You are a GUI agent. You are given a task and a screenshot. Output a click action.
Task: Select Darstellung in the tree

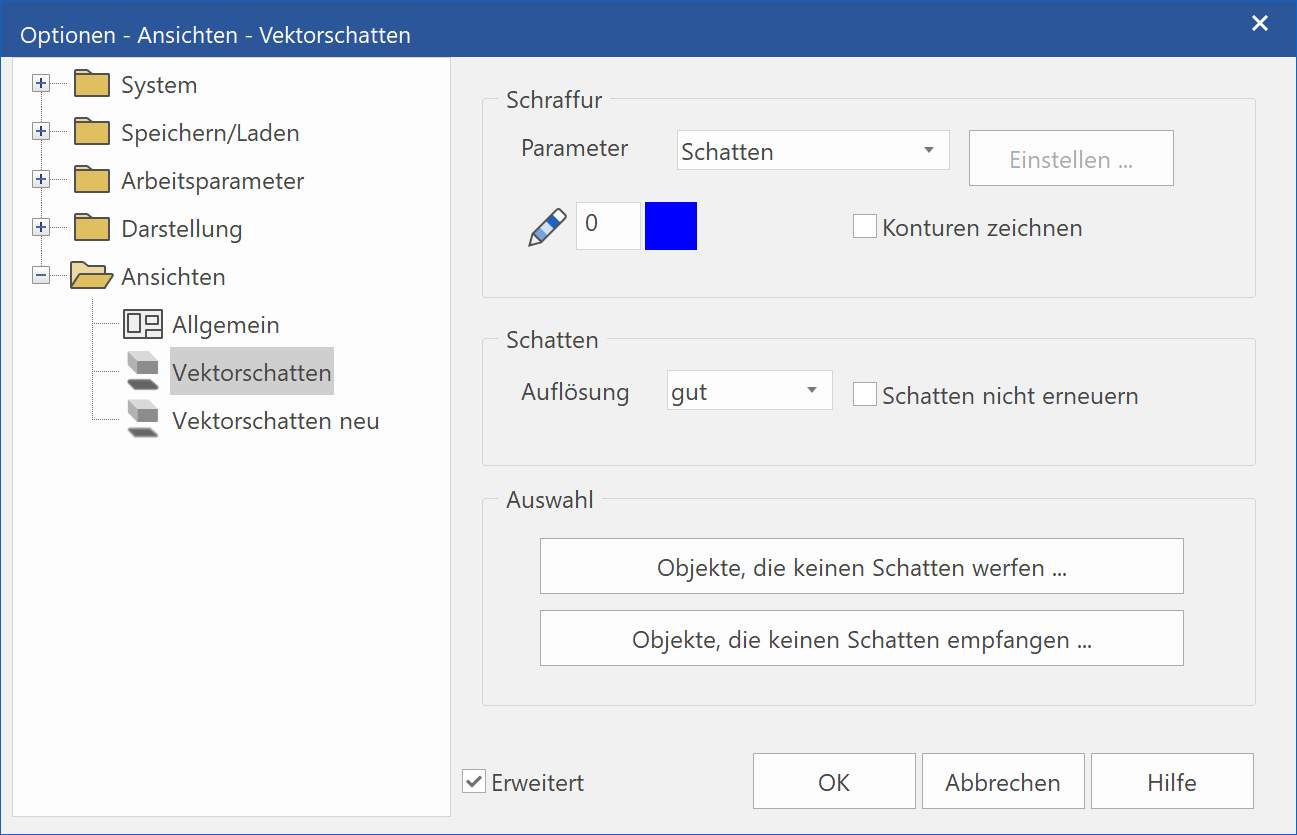(182, 229)
